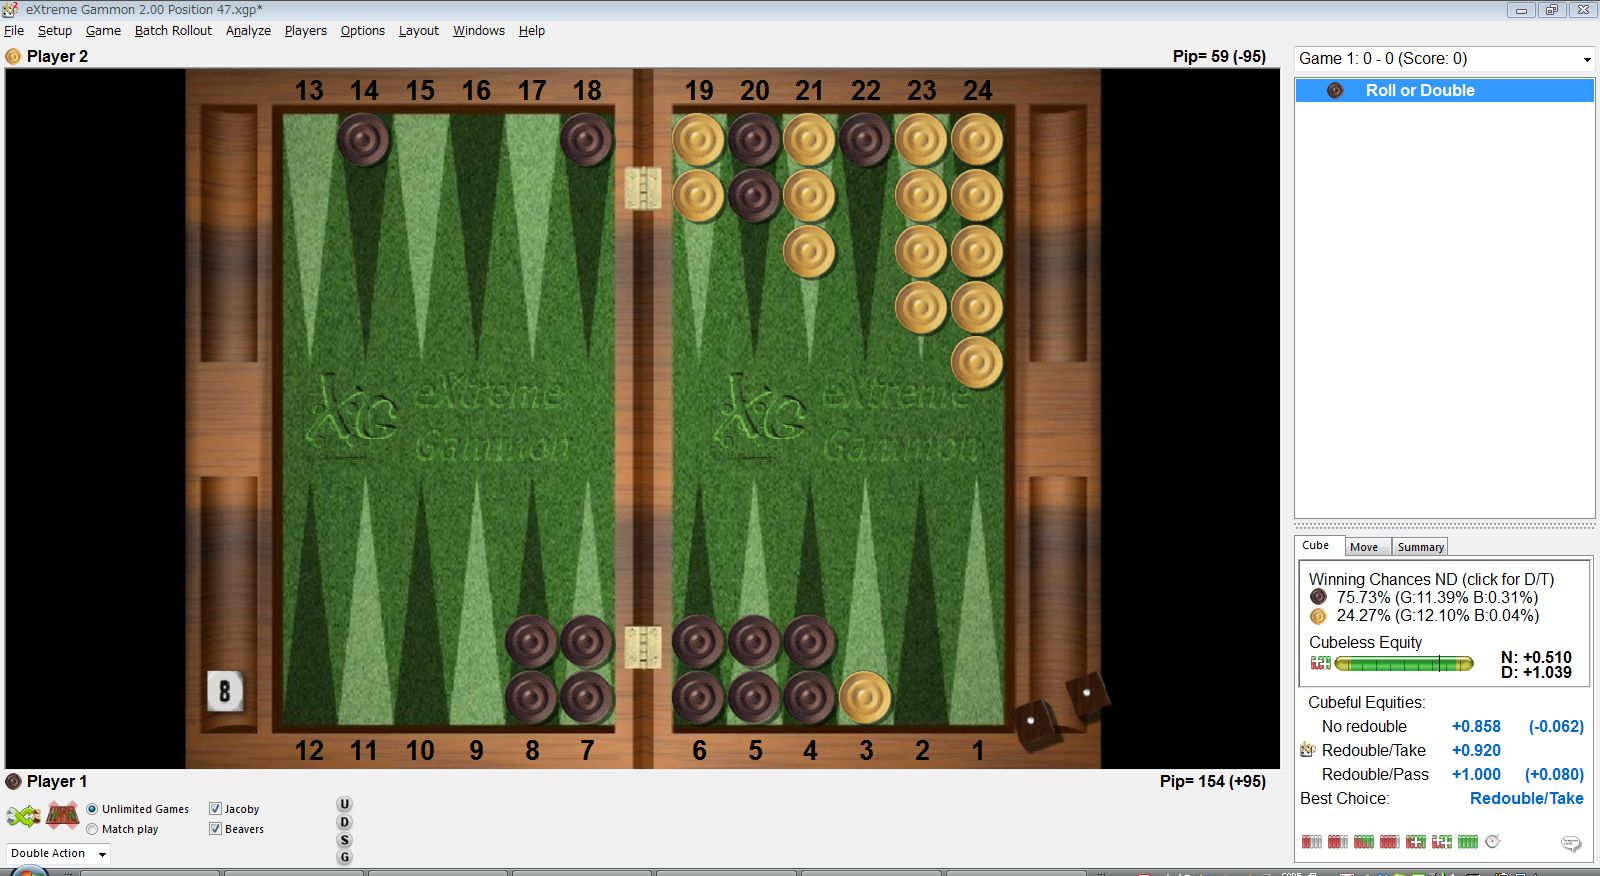
Task: Click the second red-and-gray analysis level icon
Action: coord(1337,842)
